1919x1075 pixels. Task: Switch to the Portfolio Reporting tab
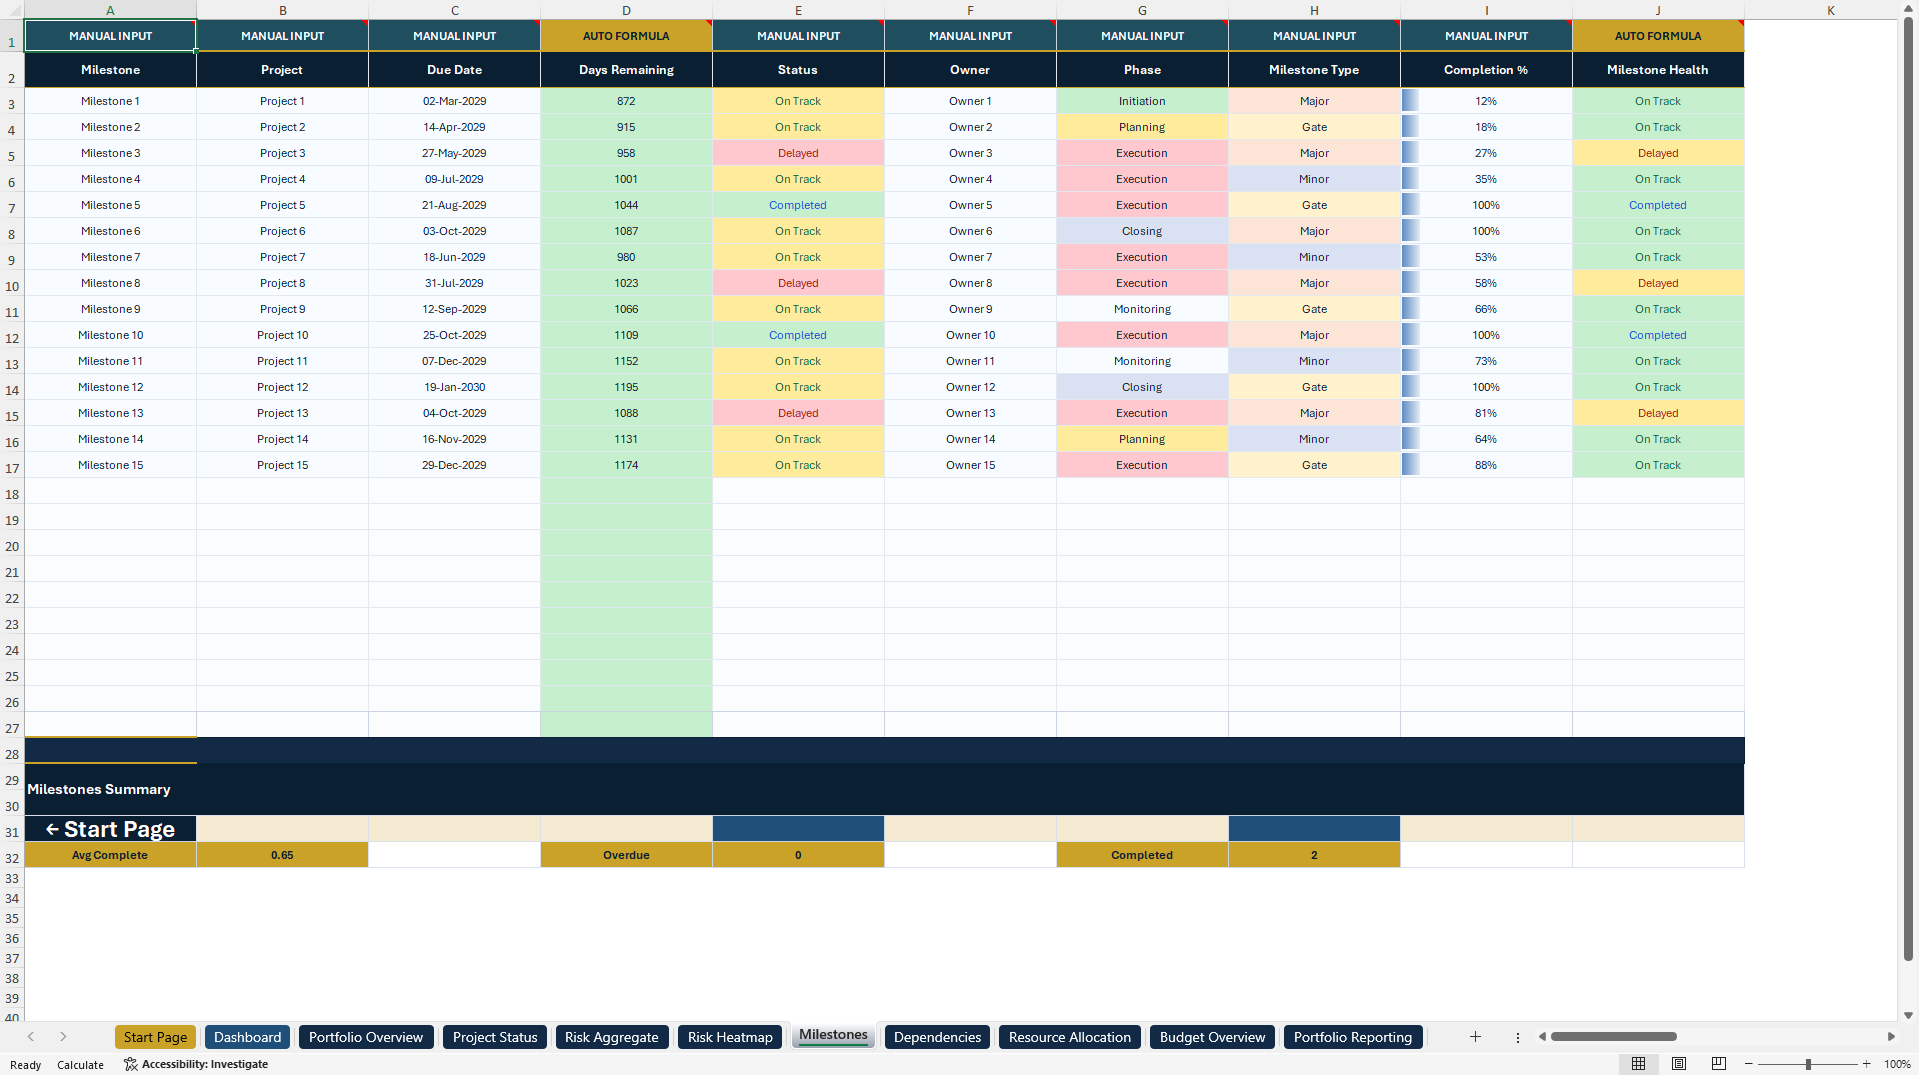point(1353,1037)
